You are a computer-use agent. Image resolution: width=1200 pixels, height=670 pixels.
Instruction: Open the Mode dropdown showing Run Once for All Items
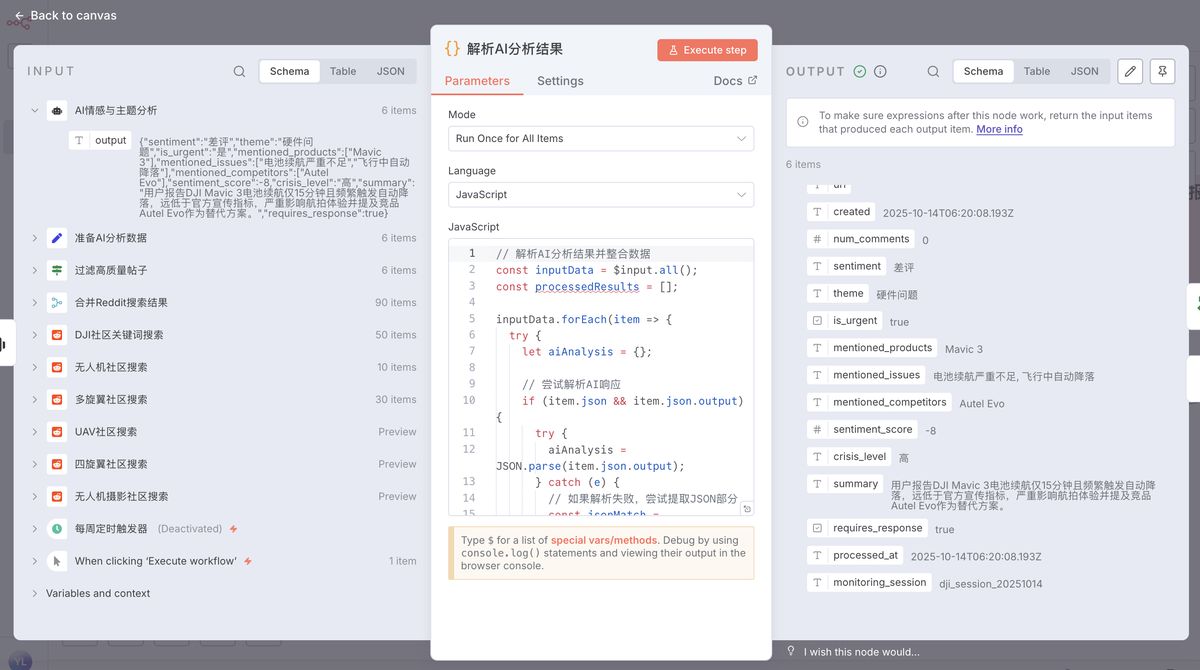coord(600,138)
